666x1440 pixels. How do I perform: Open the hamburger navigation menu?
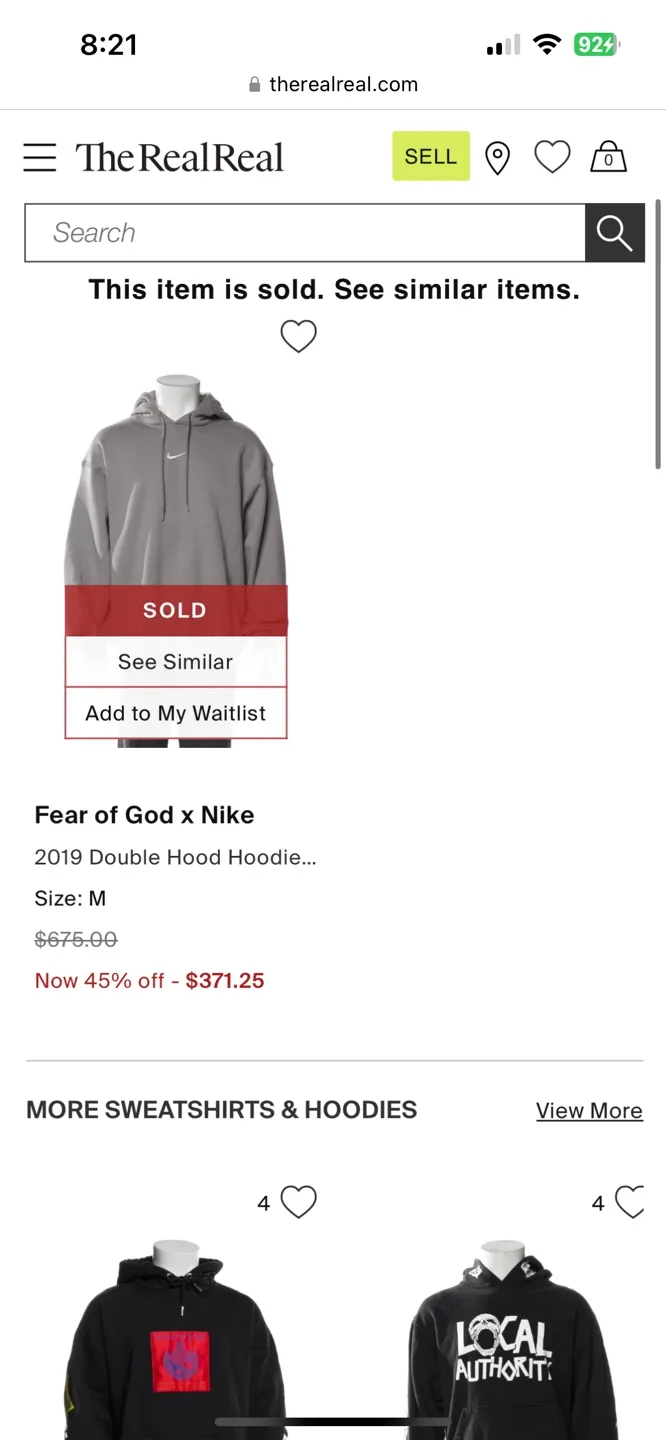(x=39, y=156)
